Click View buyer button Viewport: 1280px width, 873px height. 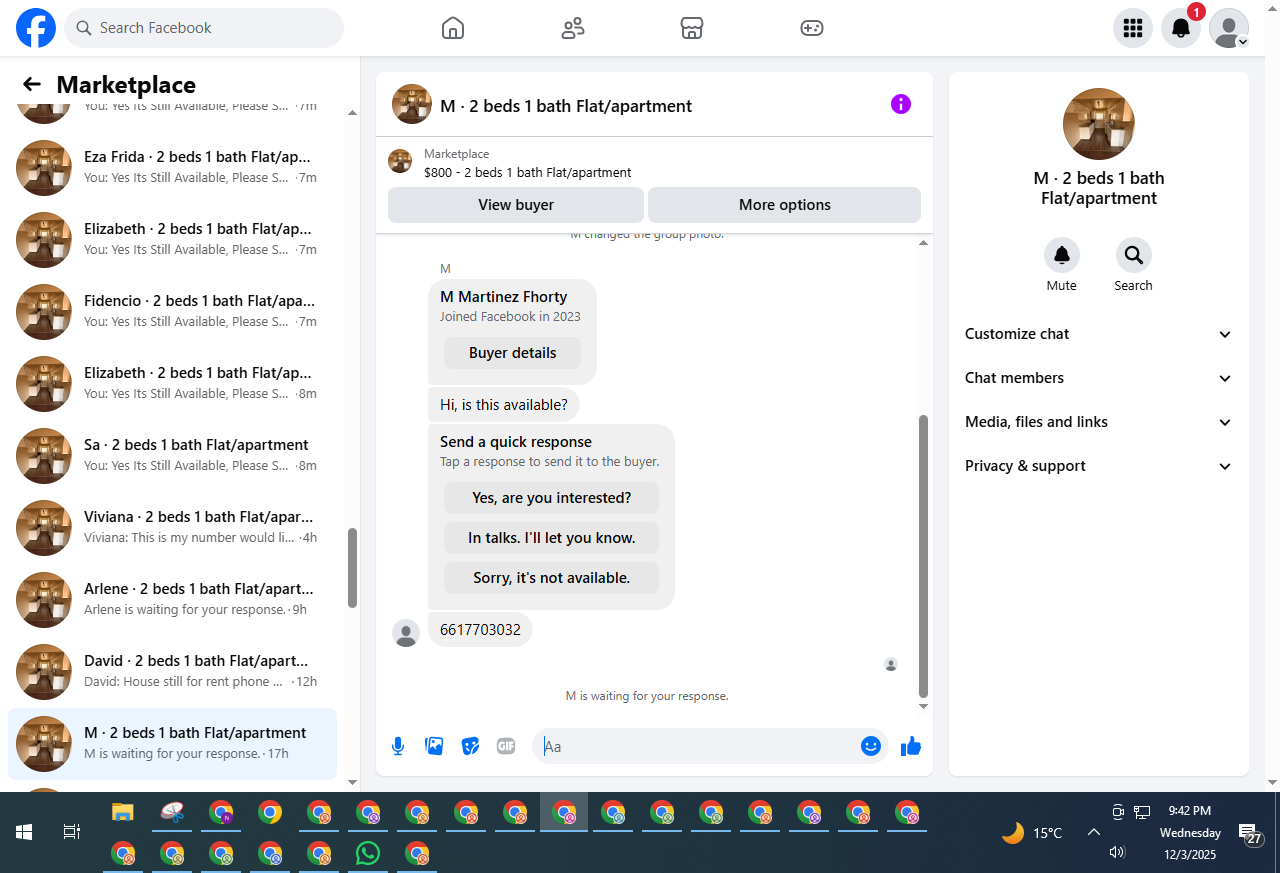516,205
